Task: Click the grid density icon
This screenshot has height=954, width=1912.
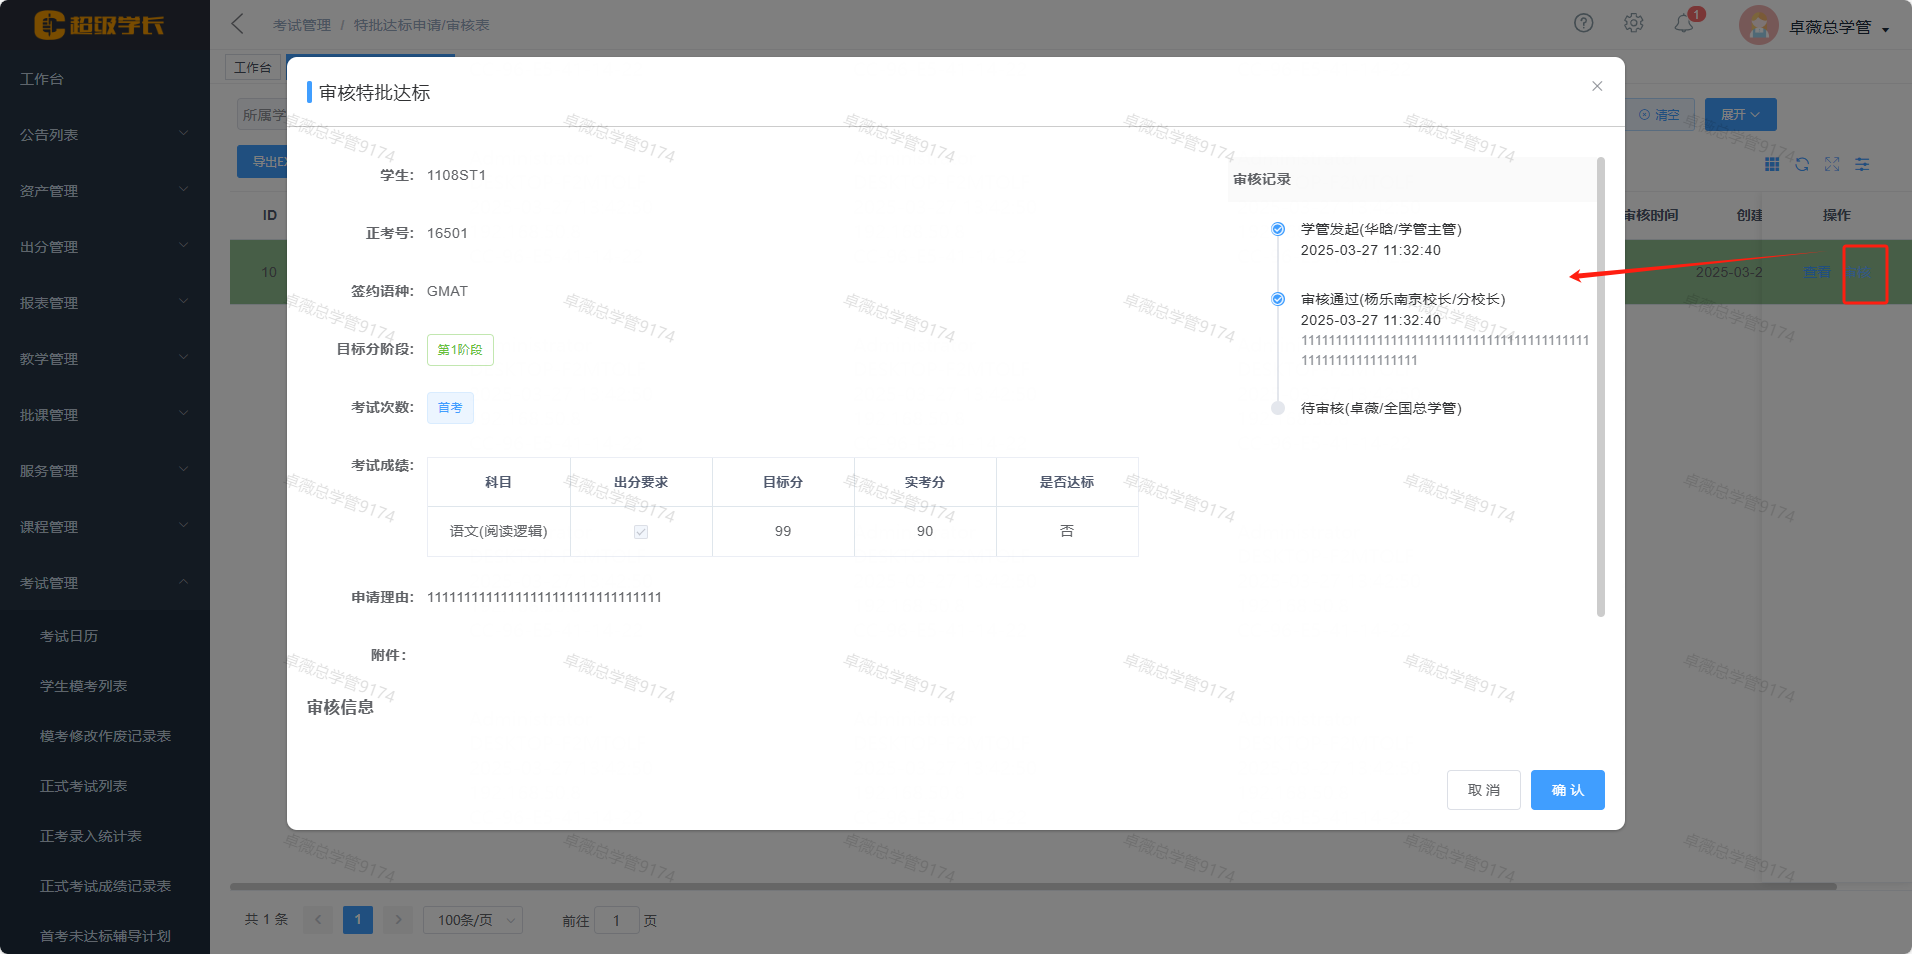Action: (x=1772, y=164)
